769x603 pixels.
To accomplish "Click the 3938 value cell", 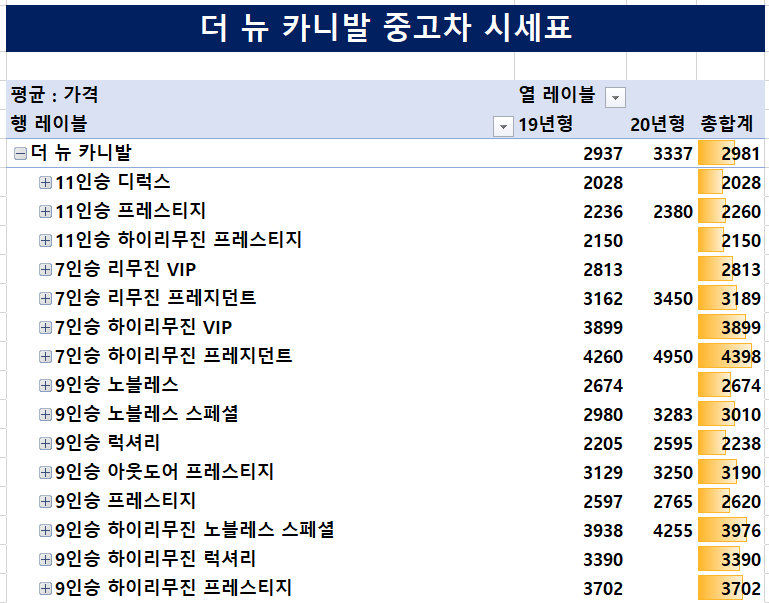I will [x=603, y=530].
